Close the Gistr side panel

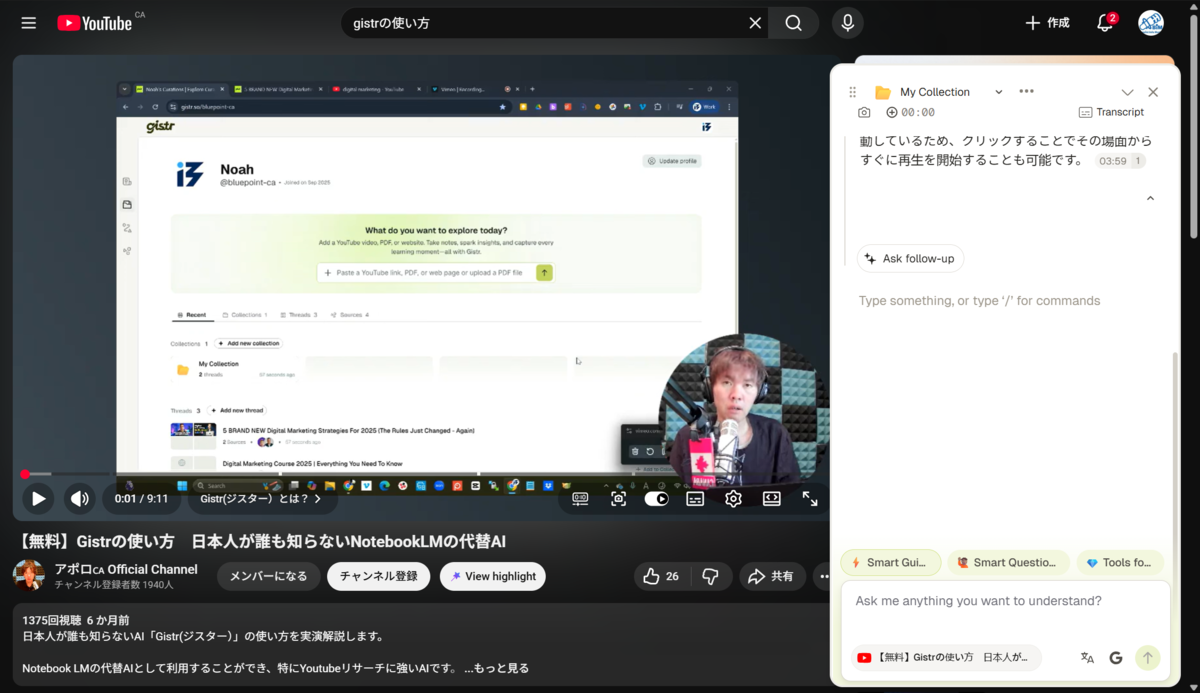click(1153, 92)
